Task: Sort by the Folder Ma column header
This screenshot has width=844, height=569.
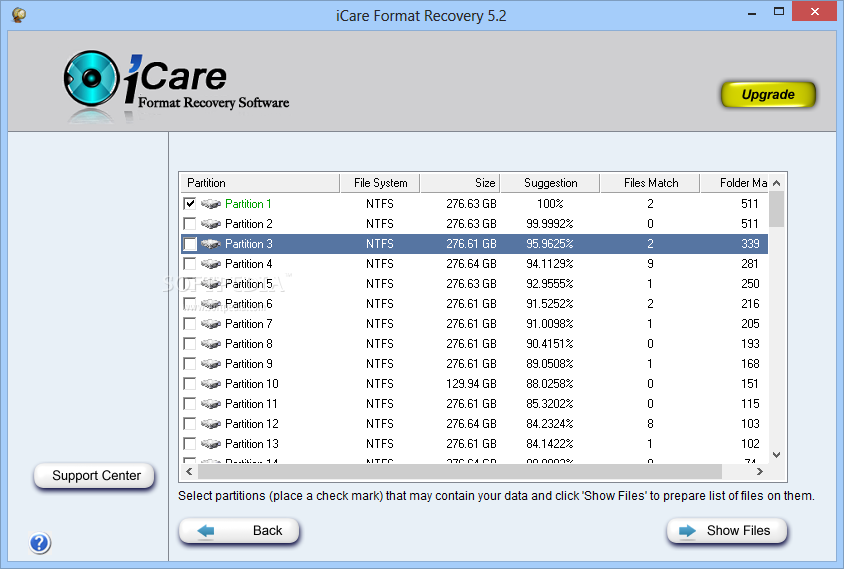Action: [734, 183]
